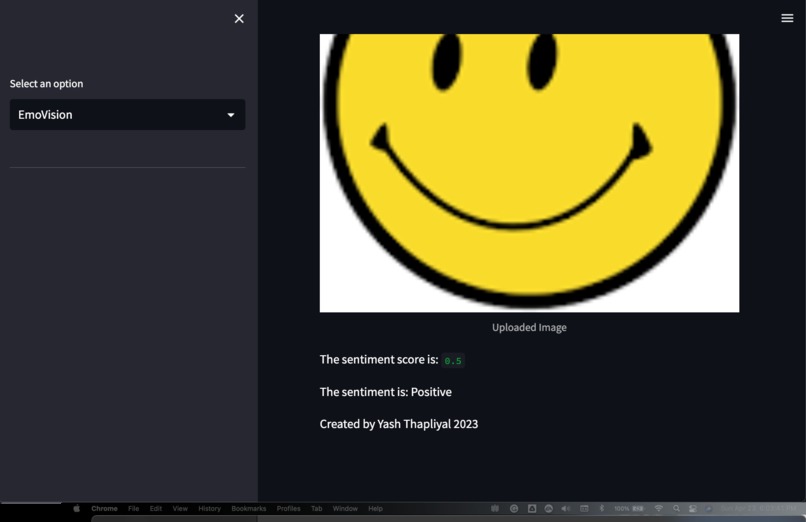The width and height of the screenshot is (806, 522).
Task: Open the History menu
Action: pyautogui.click(x=209, y=509)
